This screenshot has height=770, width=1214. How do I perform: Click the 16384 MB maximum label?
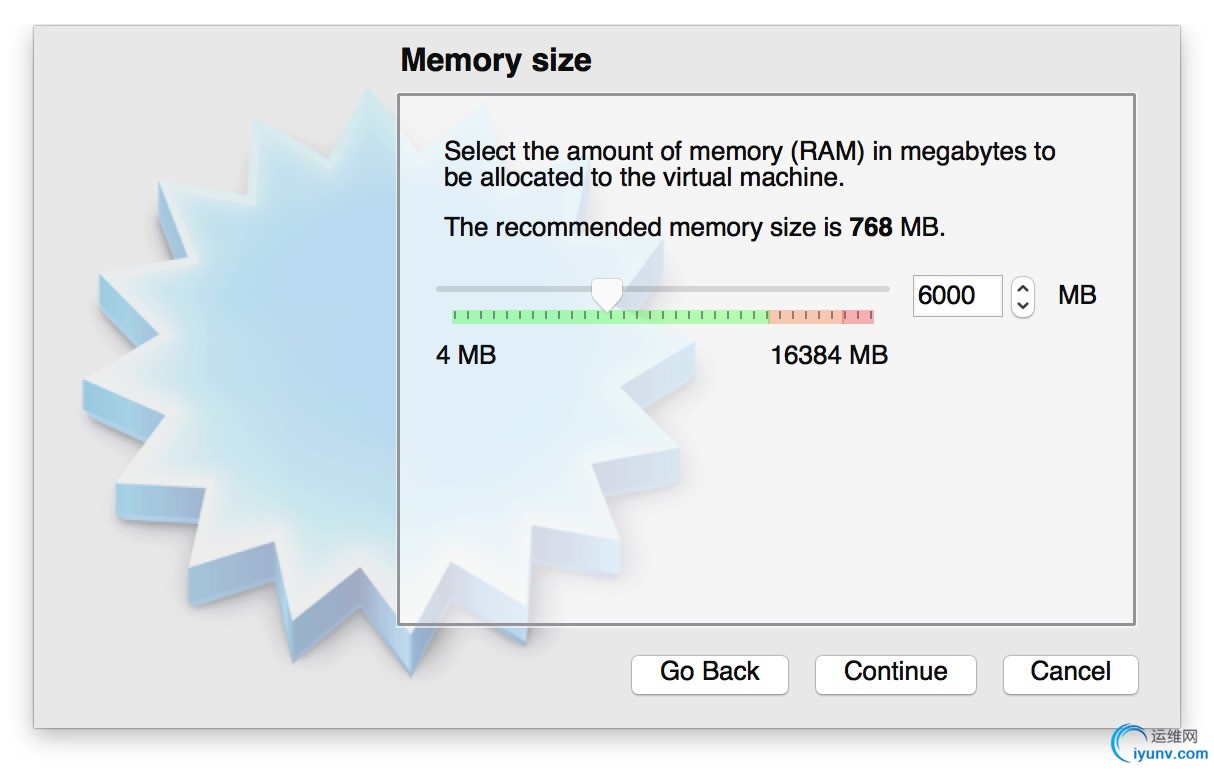(x=829, y=355)
